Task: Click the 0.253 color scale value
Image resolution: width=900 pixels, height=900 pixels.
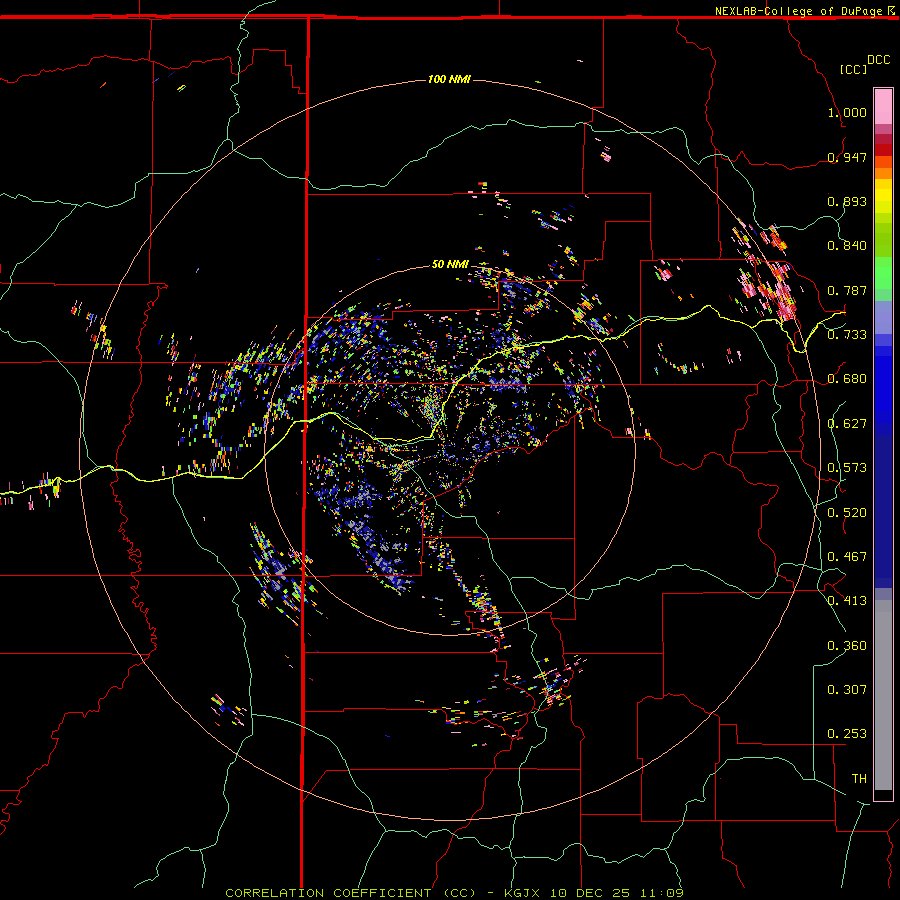Action: pyautogui.click(x=847, y=734)
